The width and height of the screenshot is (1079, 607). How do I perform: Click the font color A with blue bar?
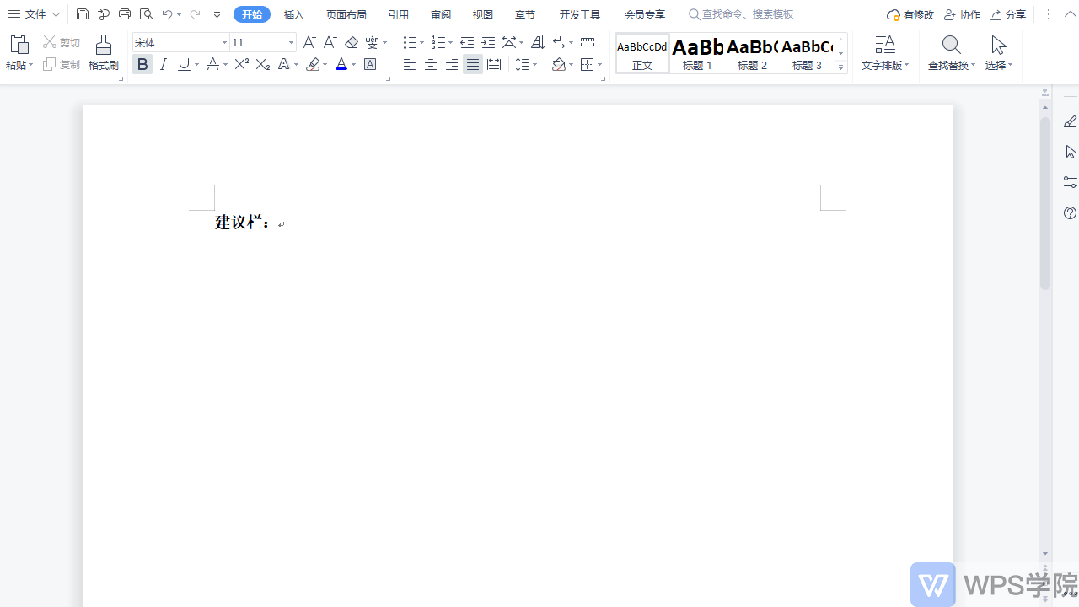tap(341, 64)
